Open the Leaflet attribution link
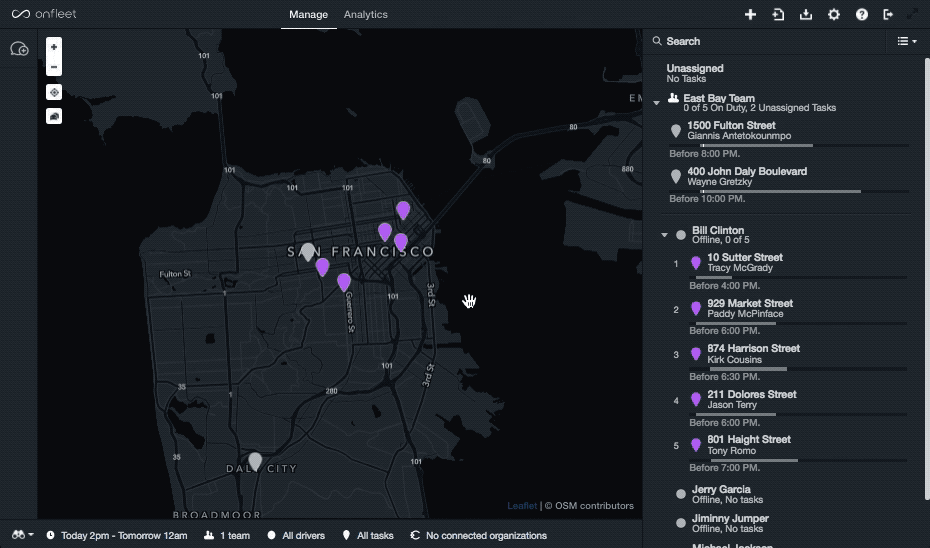Screen dimensions: 930x548 (522, 506)
